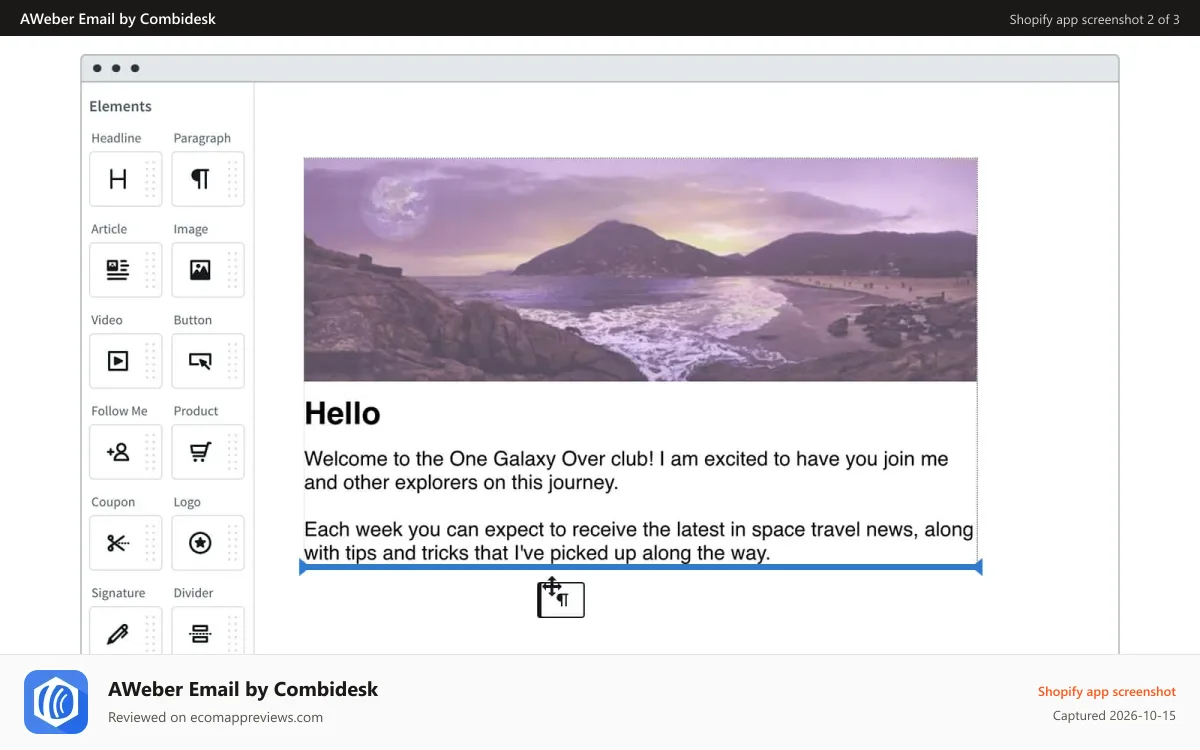Click the 'Each week you can expect' paragraph

[x=639, y=541]
